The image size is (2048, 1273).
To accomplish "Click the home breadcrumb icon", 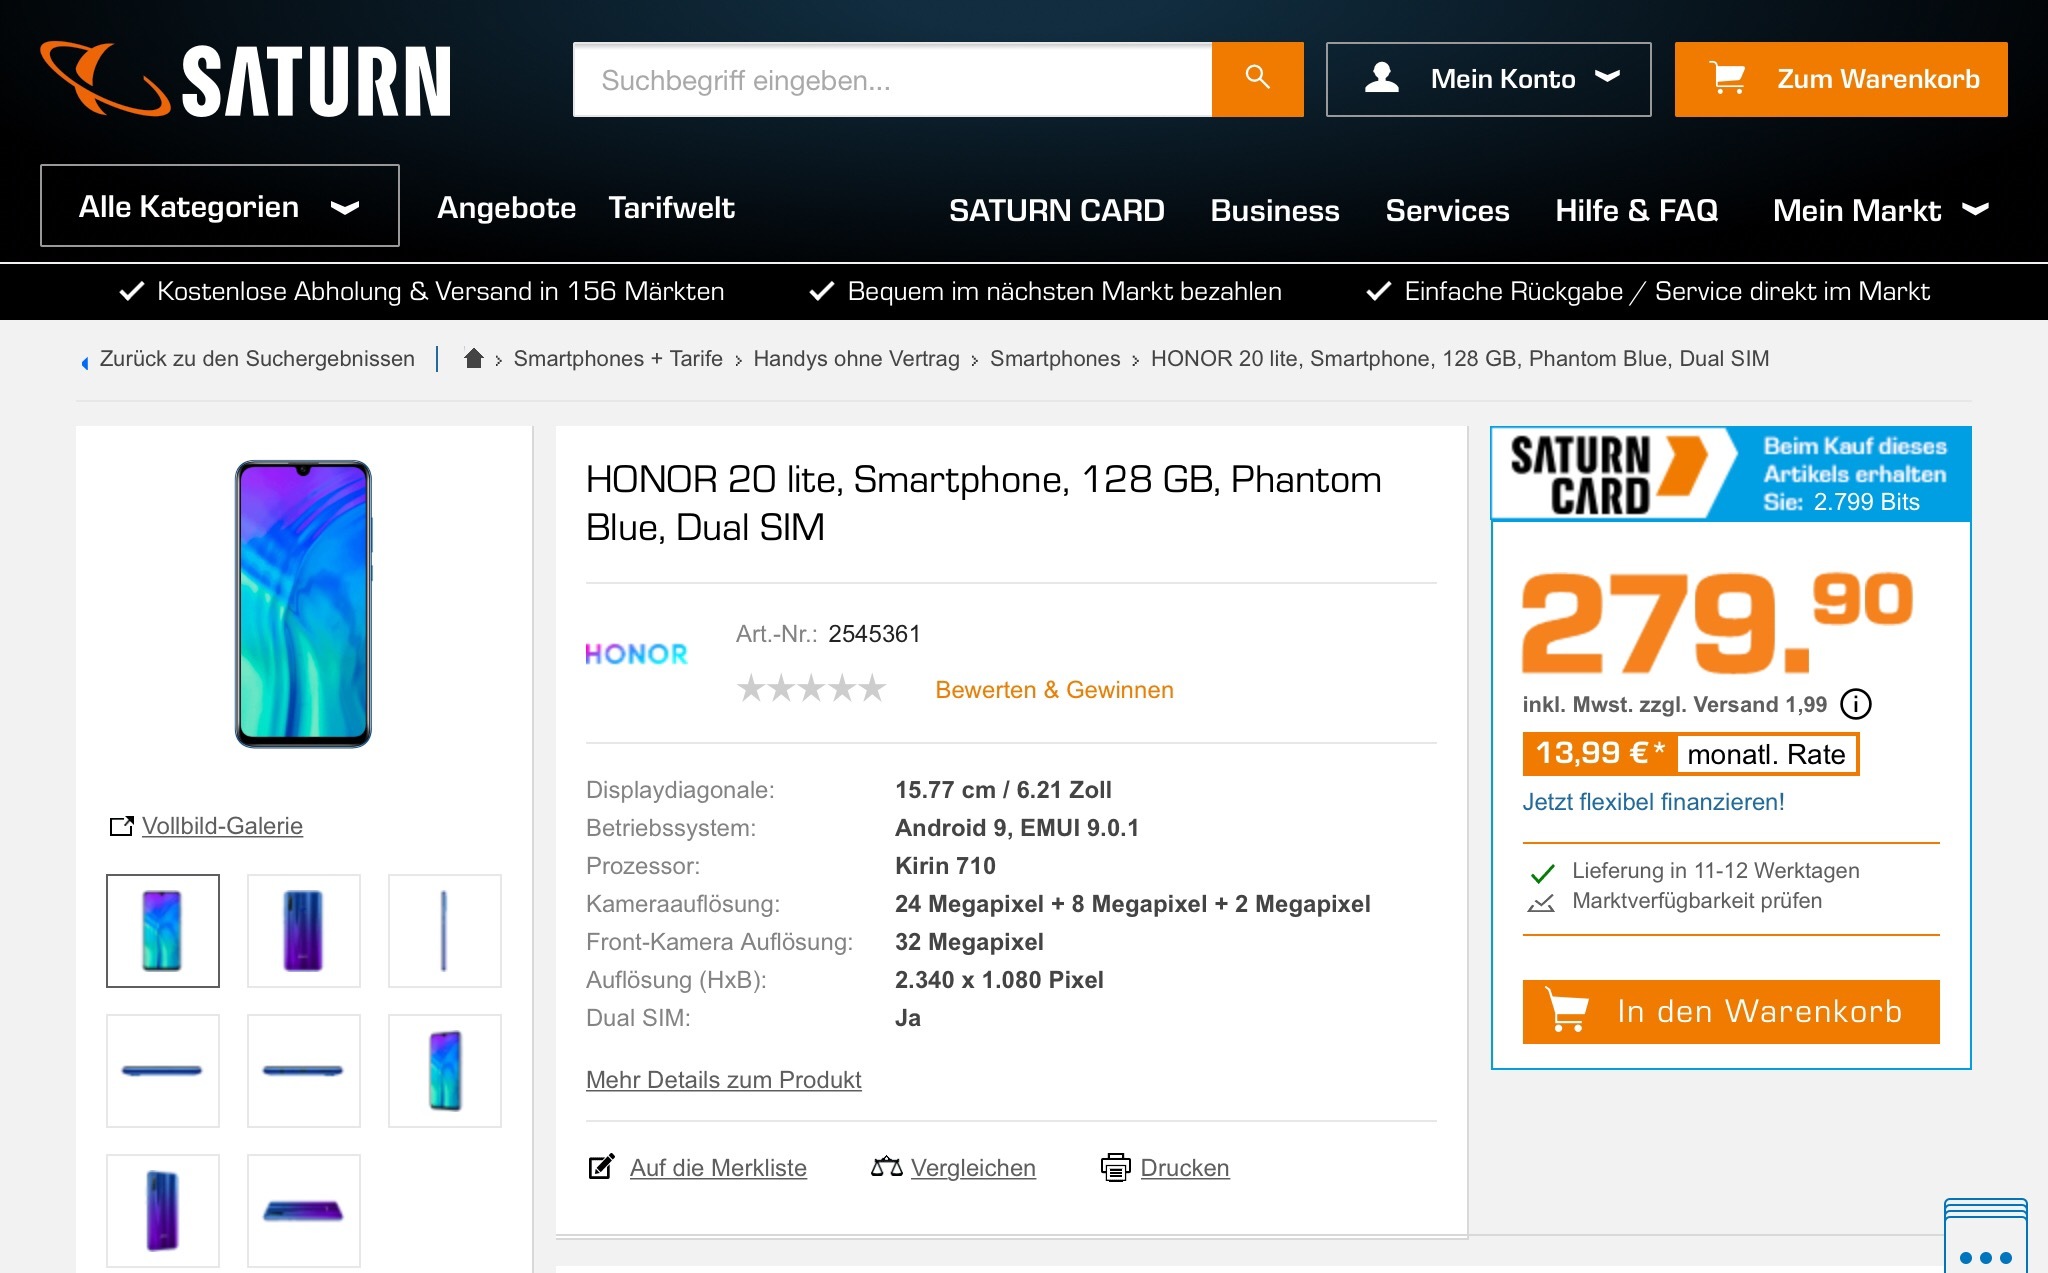I will (474, 358).
